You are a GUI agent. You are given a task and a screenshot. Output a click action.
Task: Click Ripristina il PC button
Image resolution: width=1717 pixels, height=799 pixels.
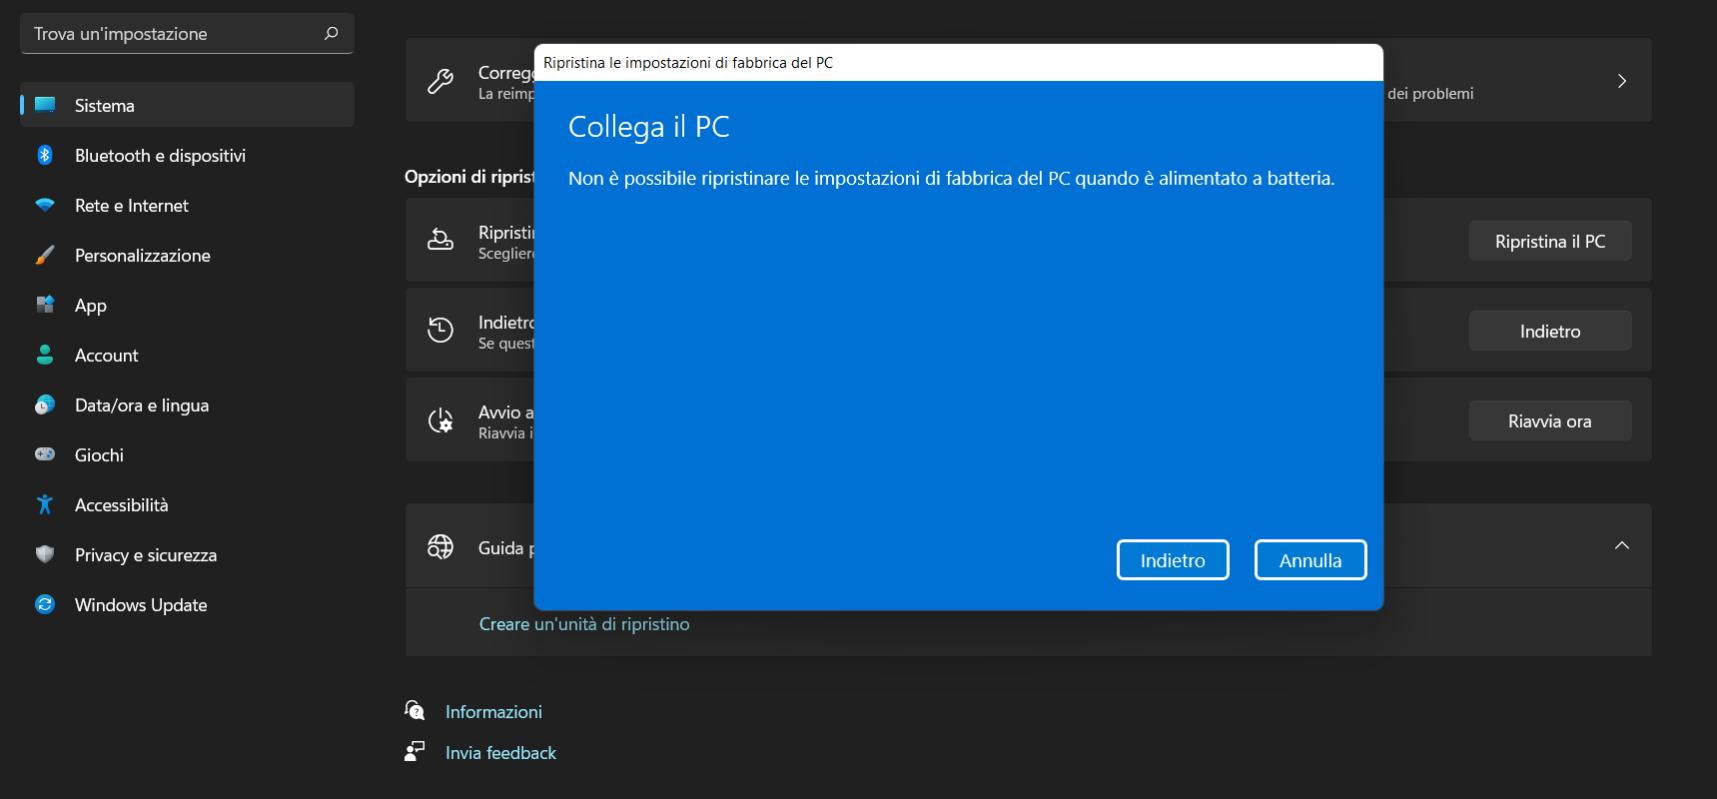point(1550,241)
